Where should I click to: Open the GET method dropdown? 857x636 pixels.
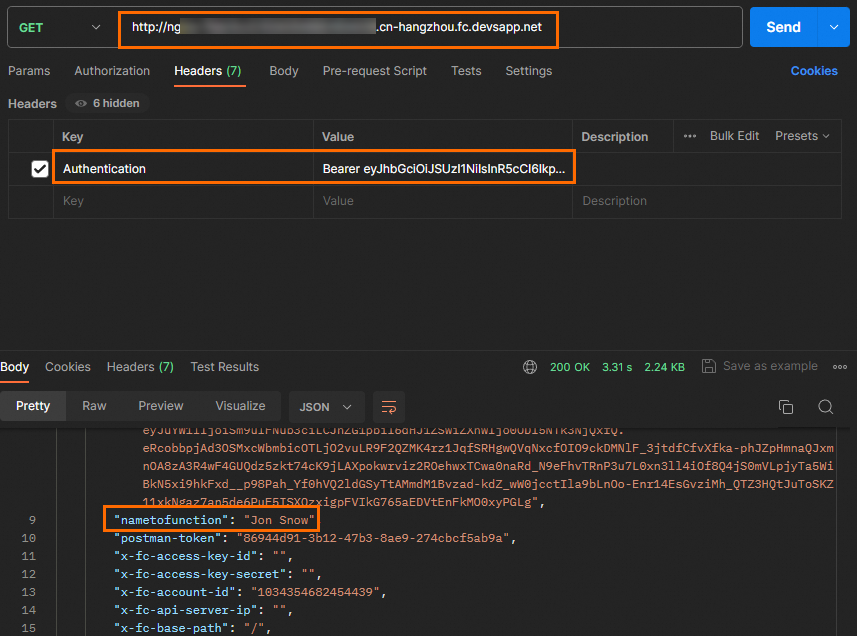(59, 28)
